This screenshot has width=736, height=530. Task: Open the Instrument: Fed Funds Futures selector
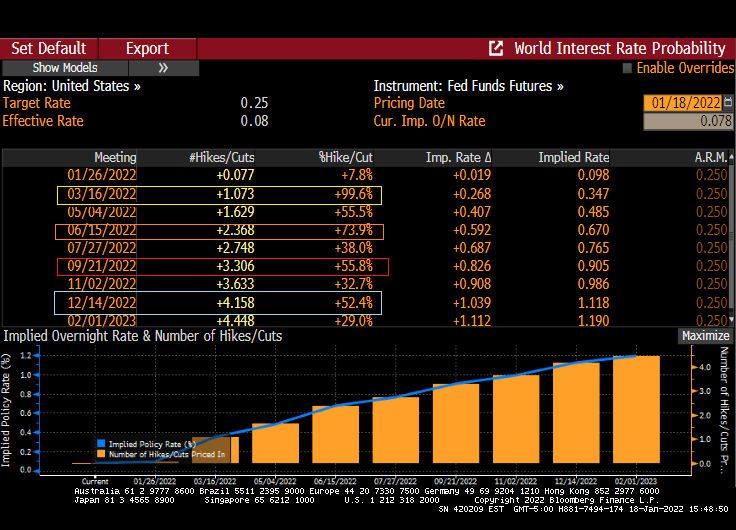(468, 86)
